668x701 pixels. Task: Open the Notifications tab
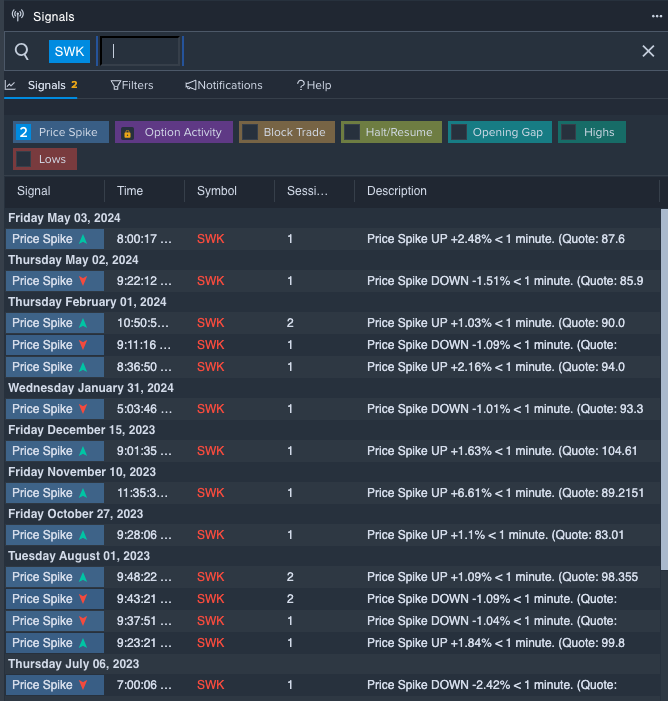(224, 85)
